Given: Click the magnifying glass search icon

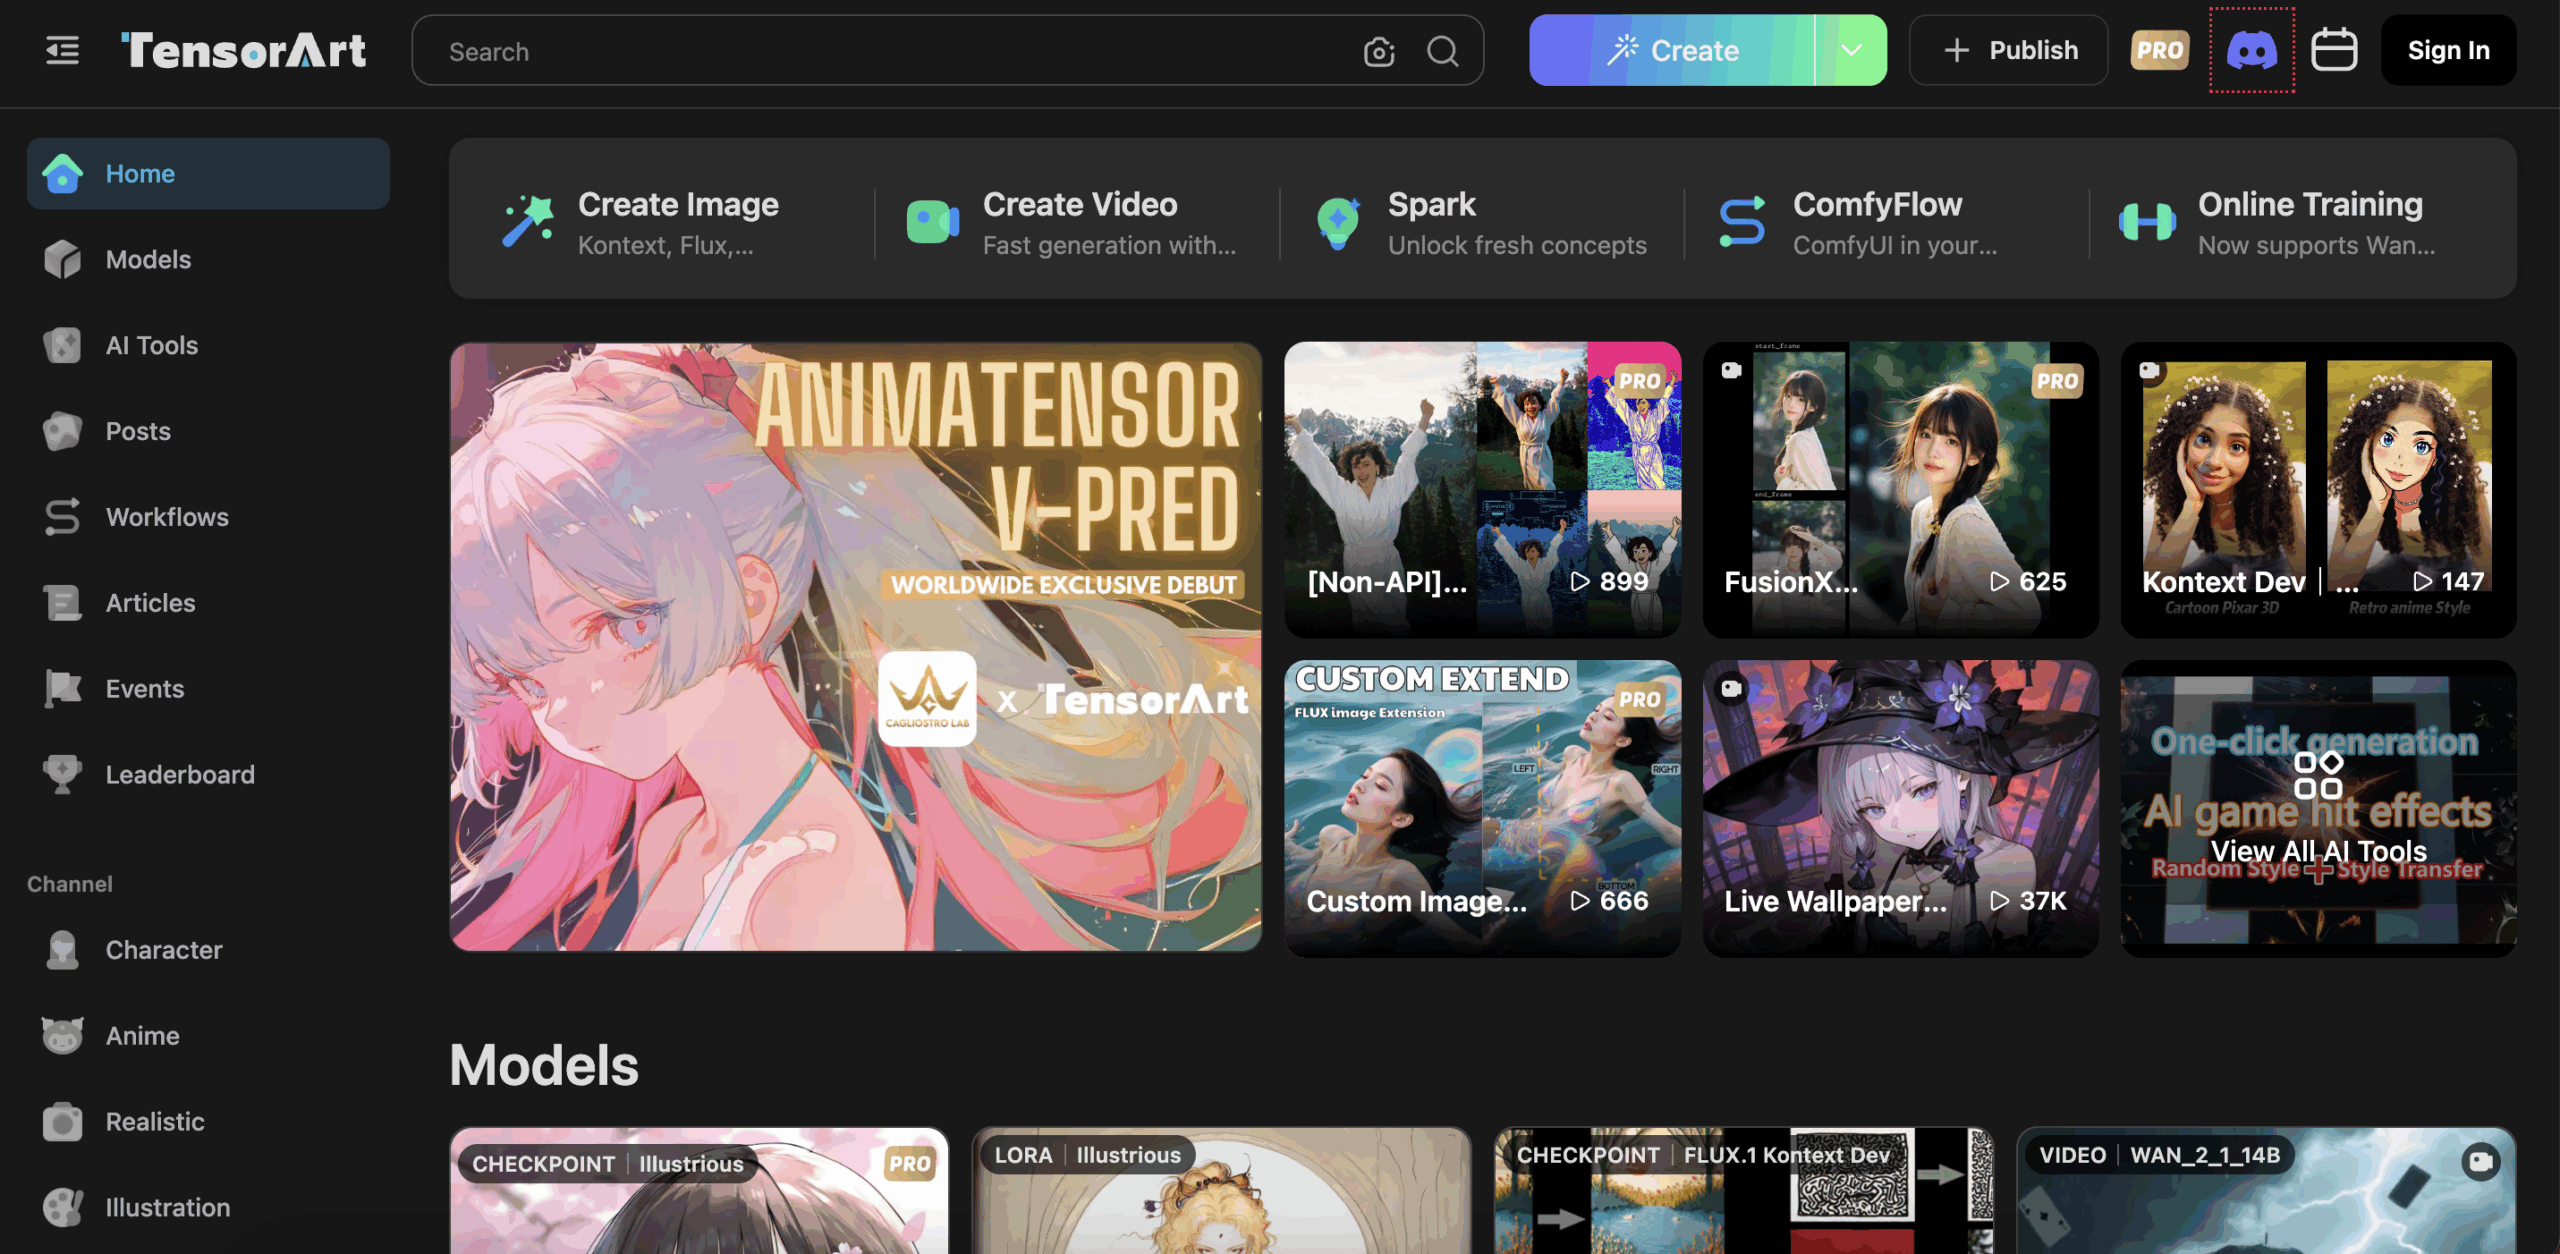Looking at the screenshot, I should click(1442, 51).
